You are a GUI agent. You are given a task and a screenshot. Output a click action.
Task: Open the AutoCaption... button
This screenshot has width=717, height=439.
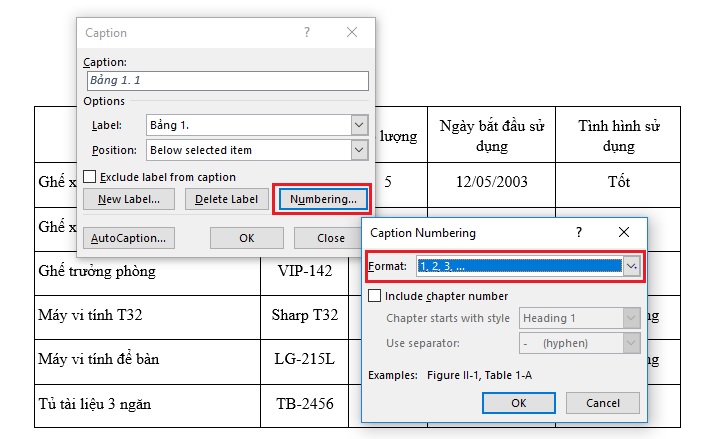129,238
